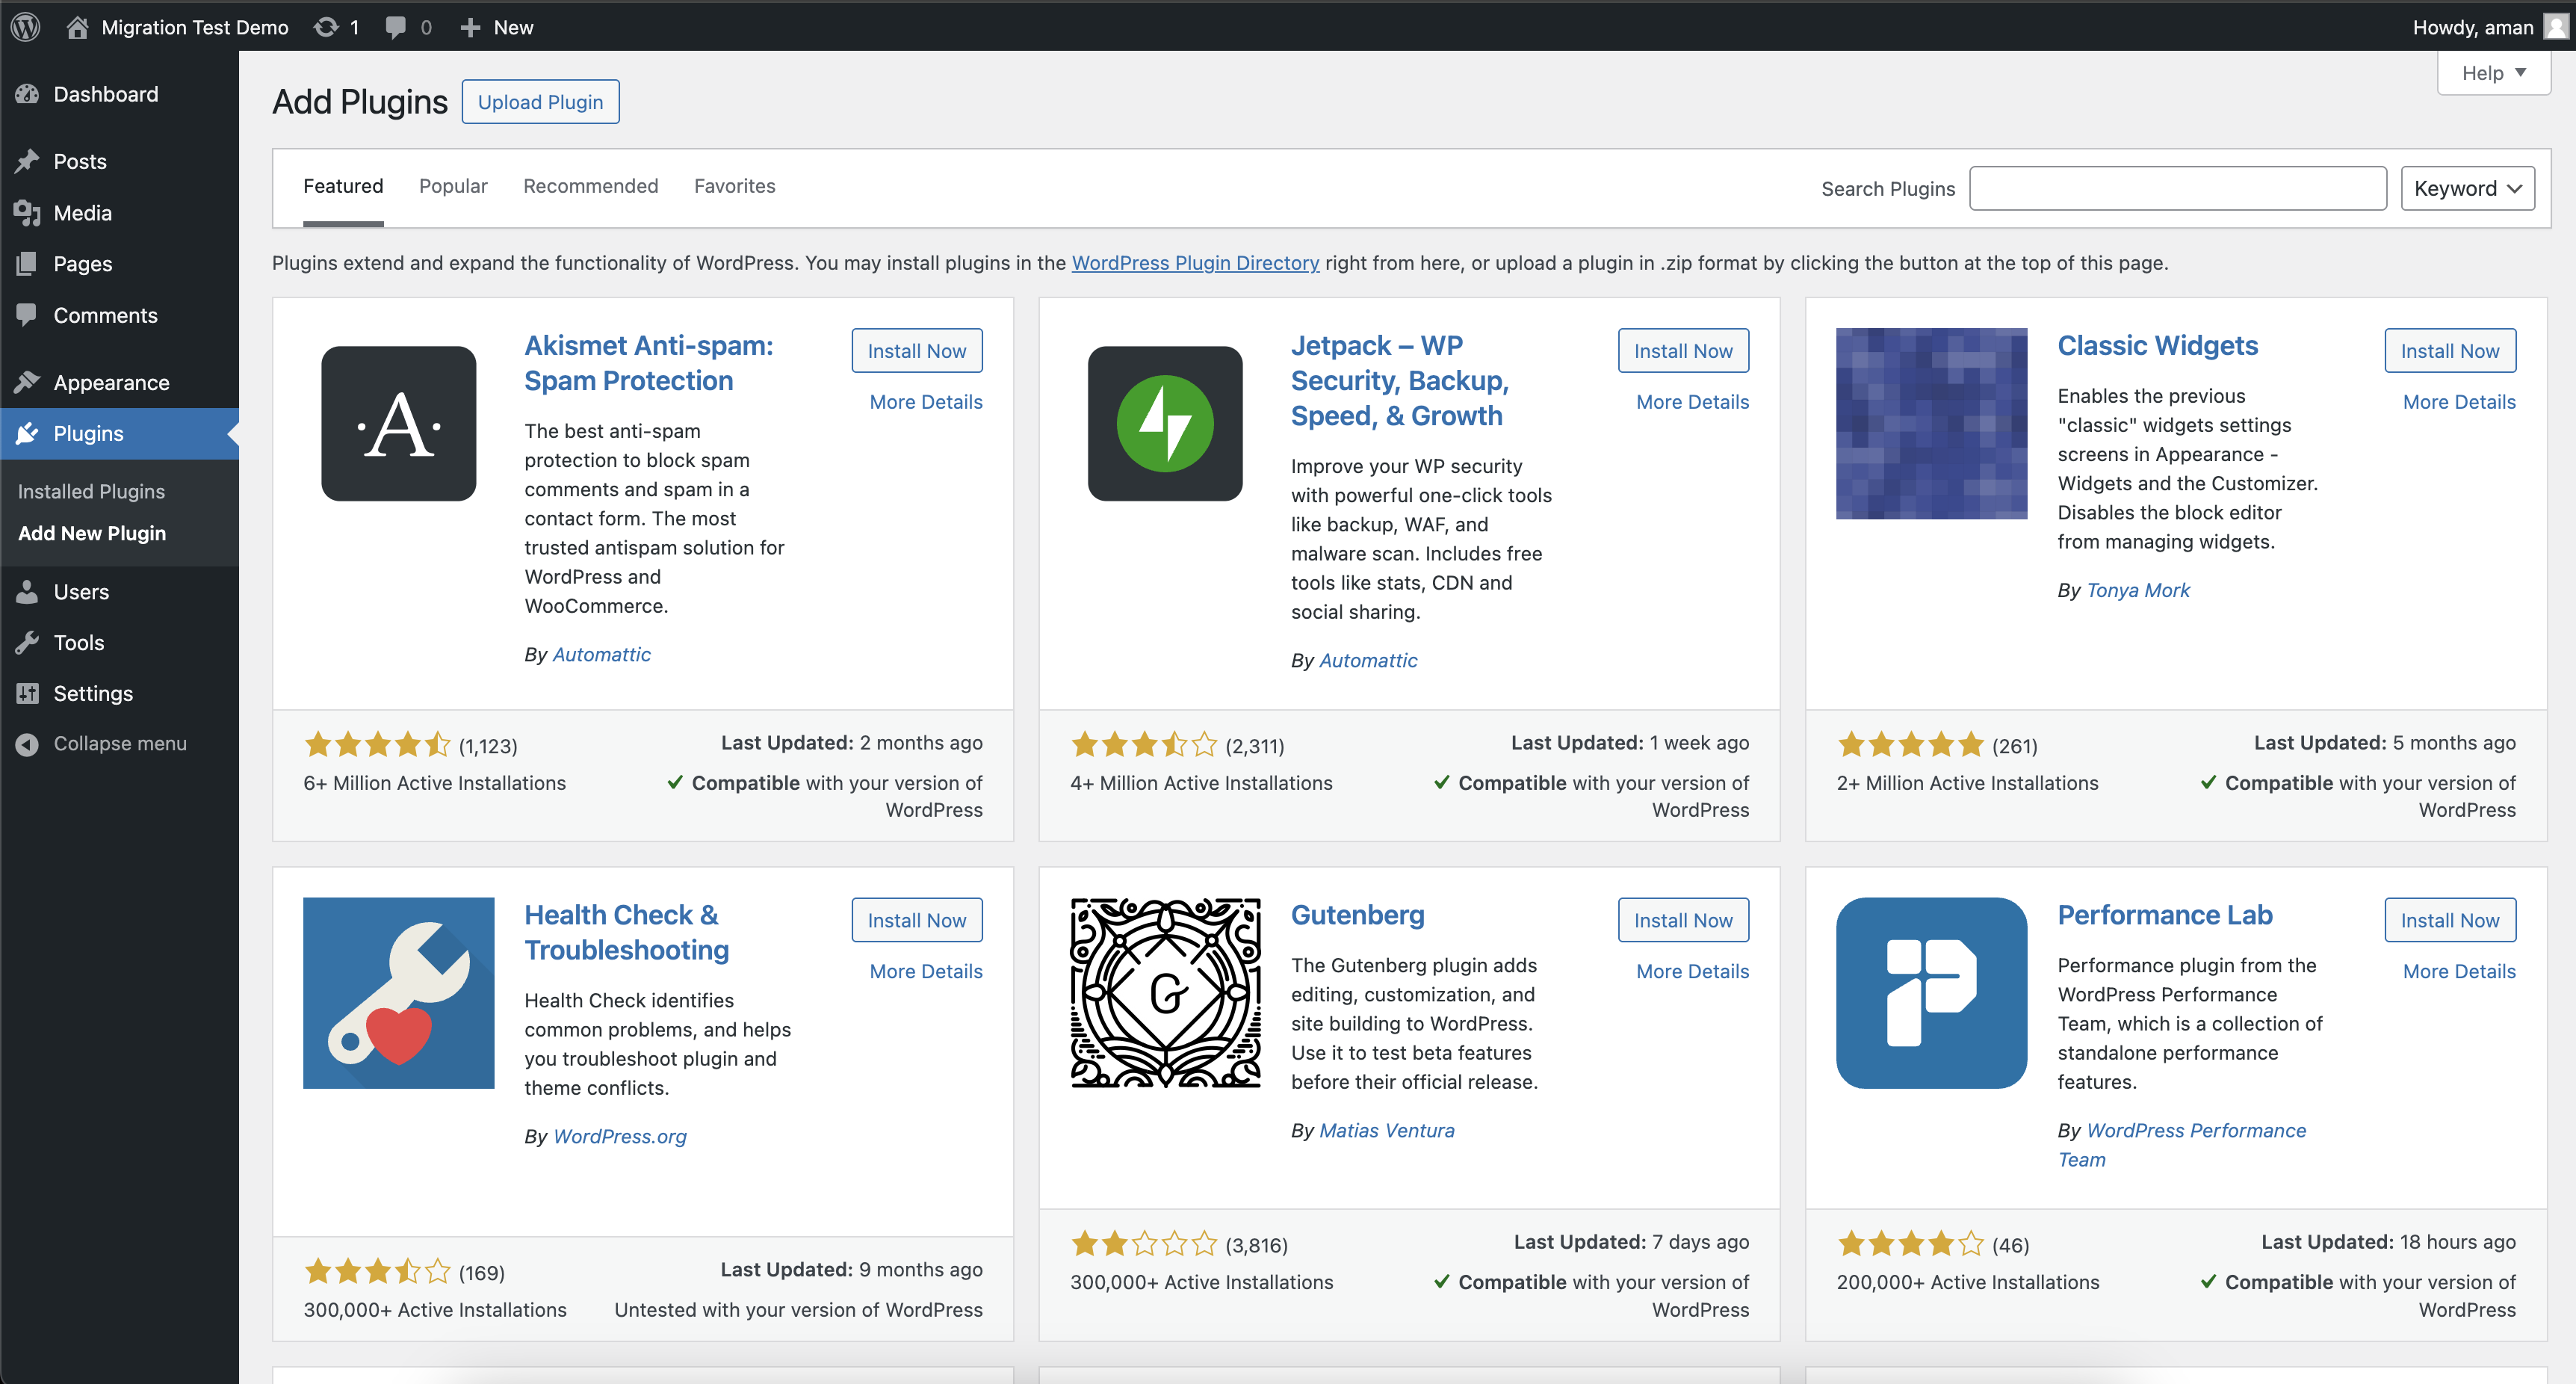2576x1384 pixels.
Task: Switch to the Popular tab
Action: click(x=453, y=186)
